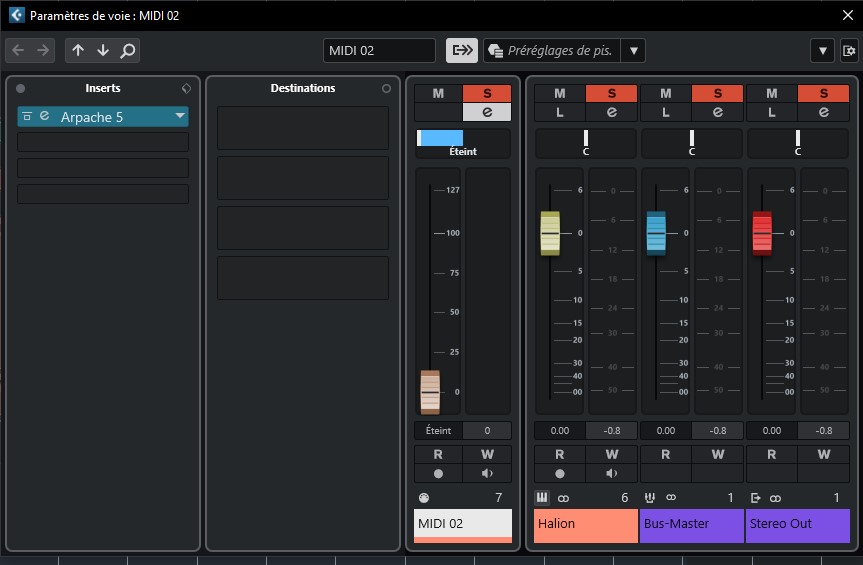Click the record enable dot on Halion

(560, 473)
